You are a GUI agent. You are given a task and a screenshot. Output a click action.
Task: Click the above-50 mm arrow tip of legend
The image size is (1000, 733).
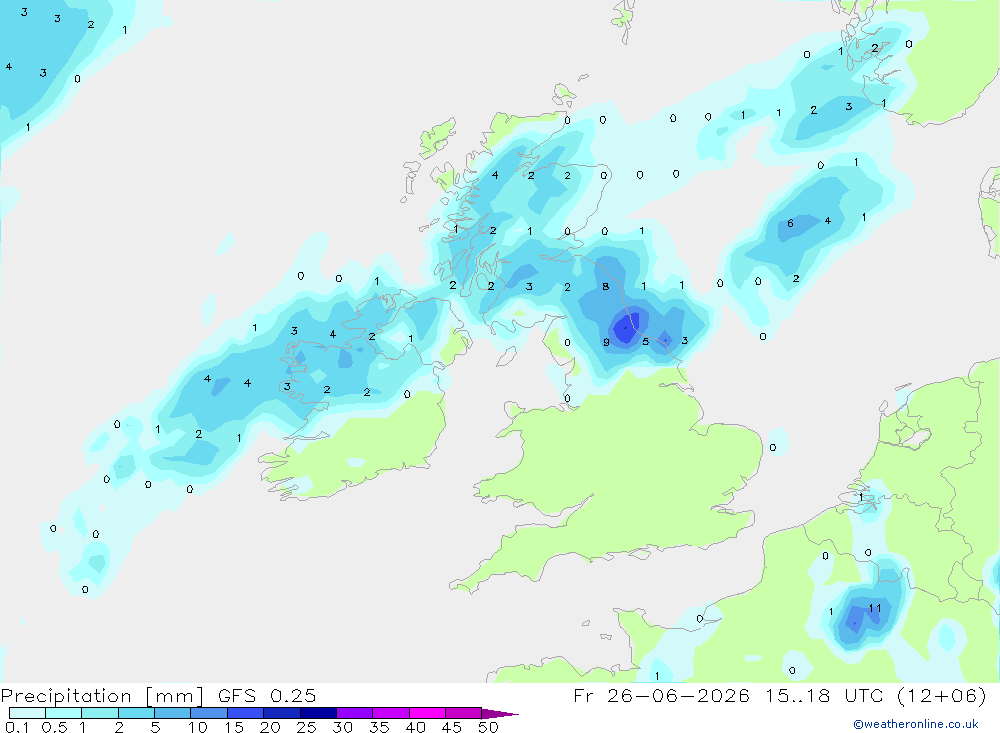tap(500, 714)
